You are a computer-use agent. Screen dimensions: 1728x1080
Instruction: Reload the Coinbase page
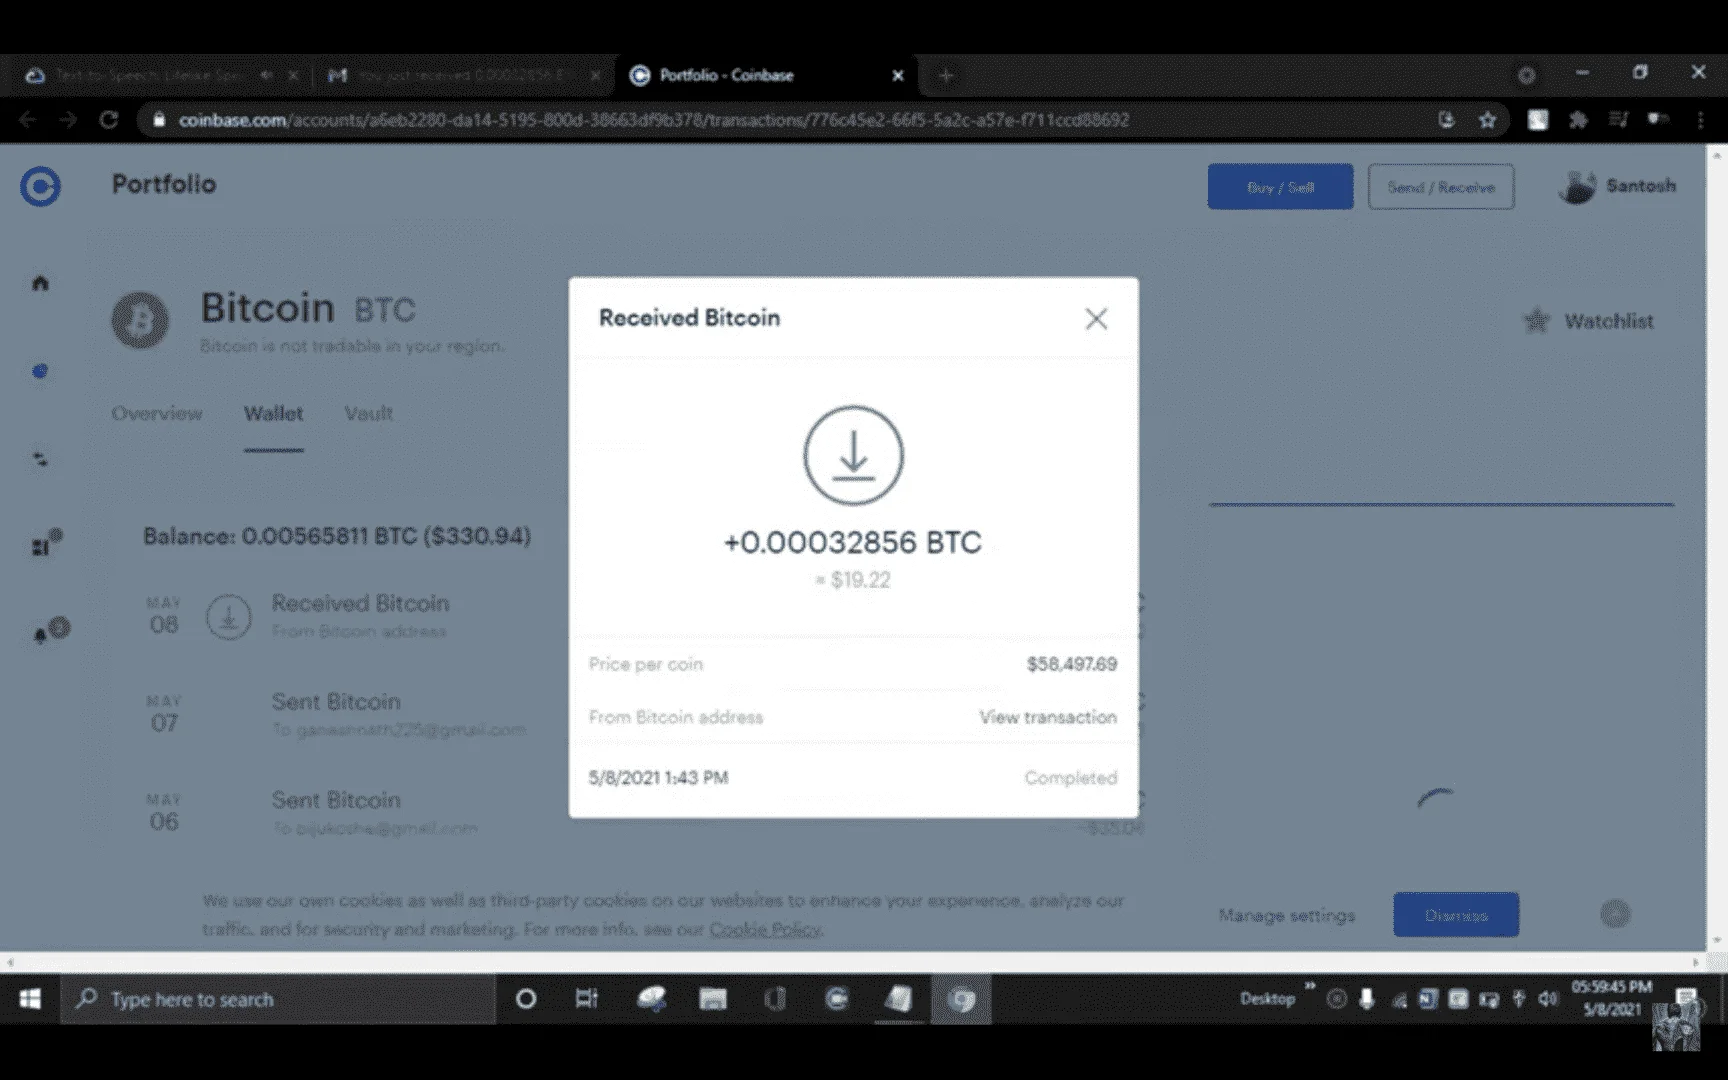tap(108, 120)
